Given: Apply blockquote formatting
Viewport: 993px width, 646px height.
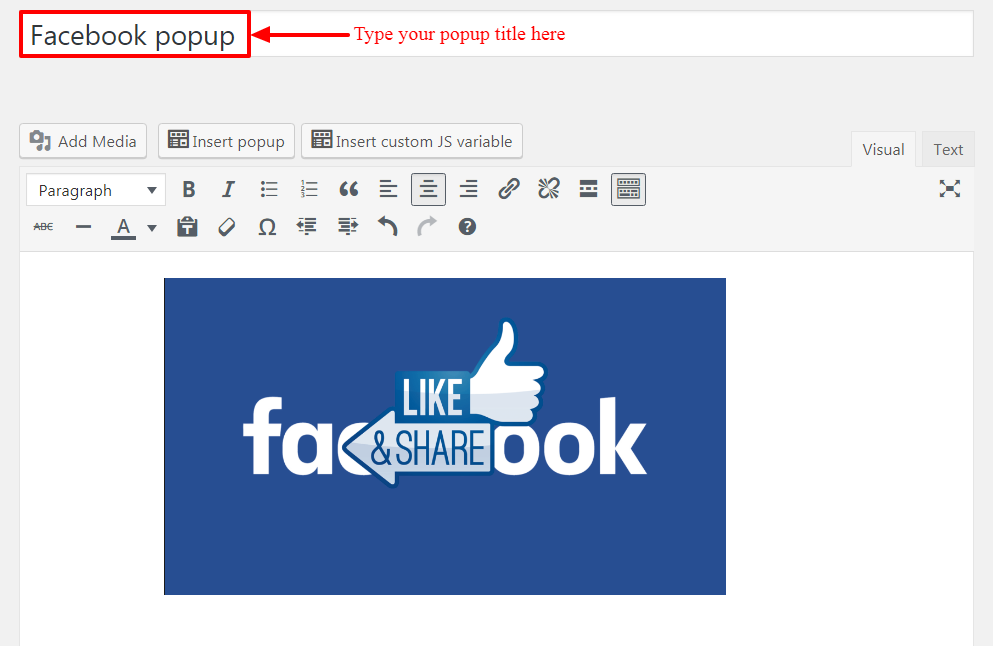Looking at the screenshot, I should click(348, 189).
